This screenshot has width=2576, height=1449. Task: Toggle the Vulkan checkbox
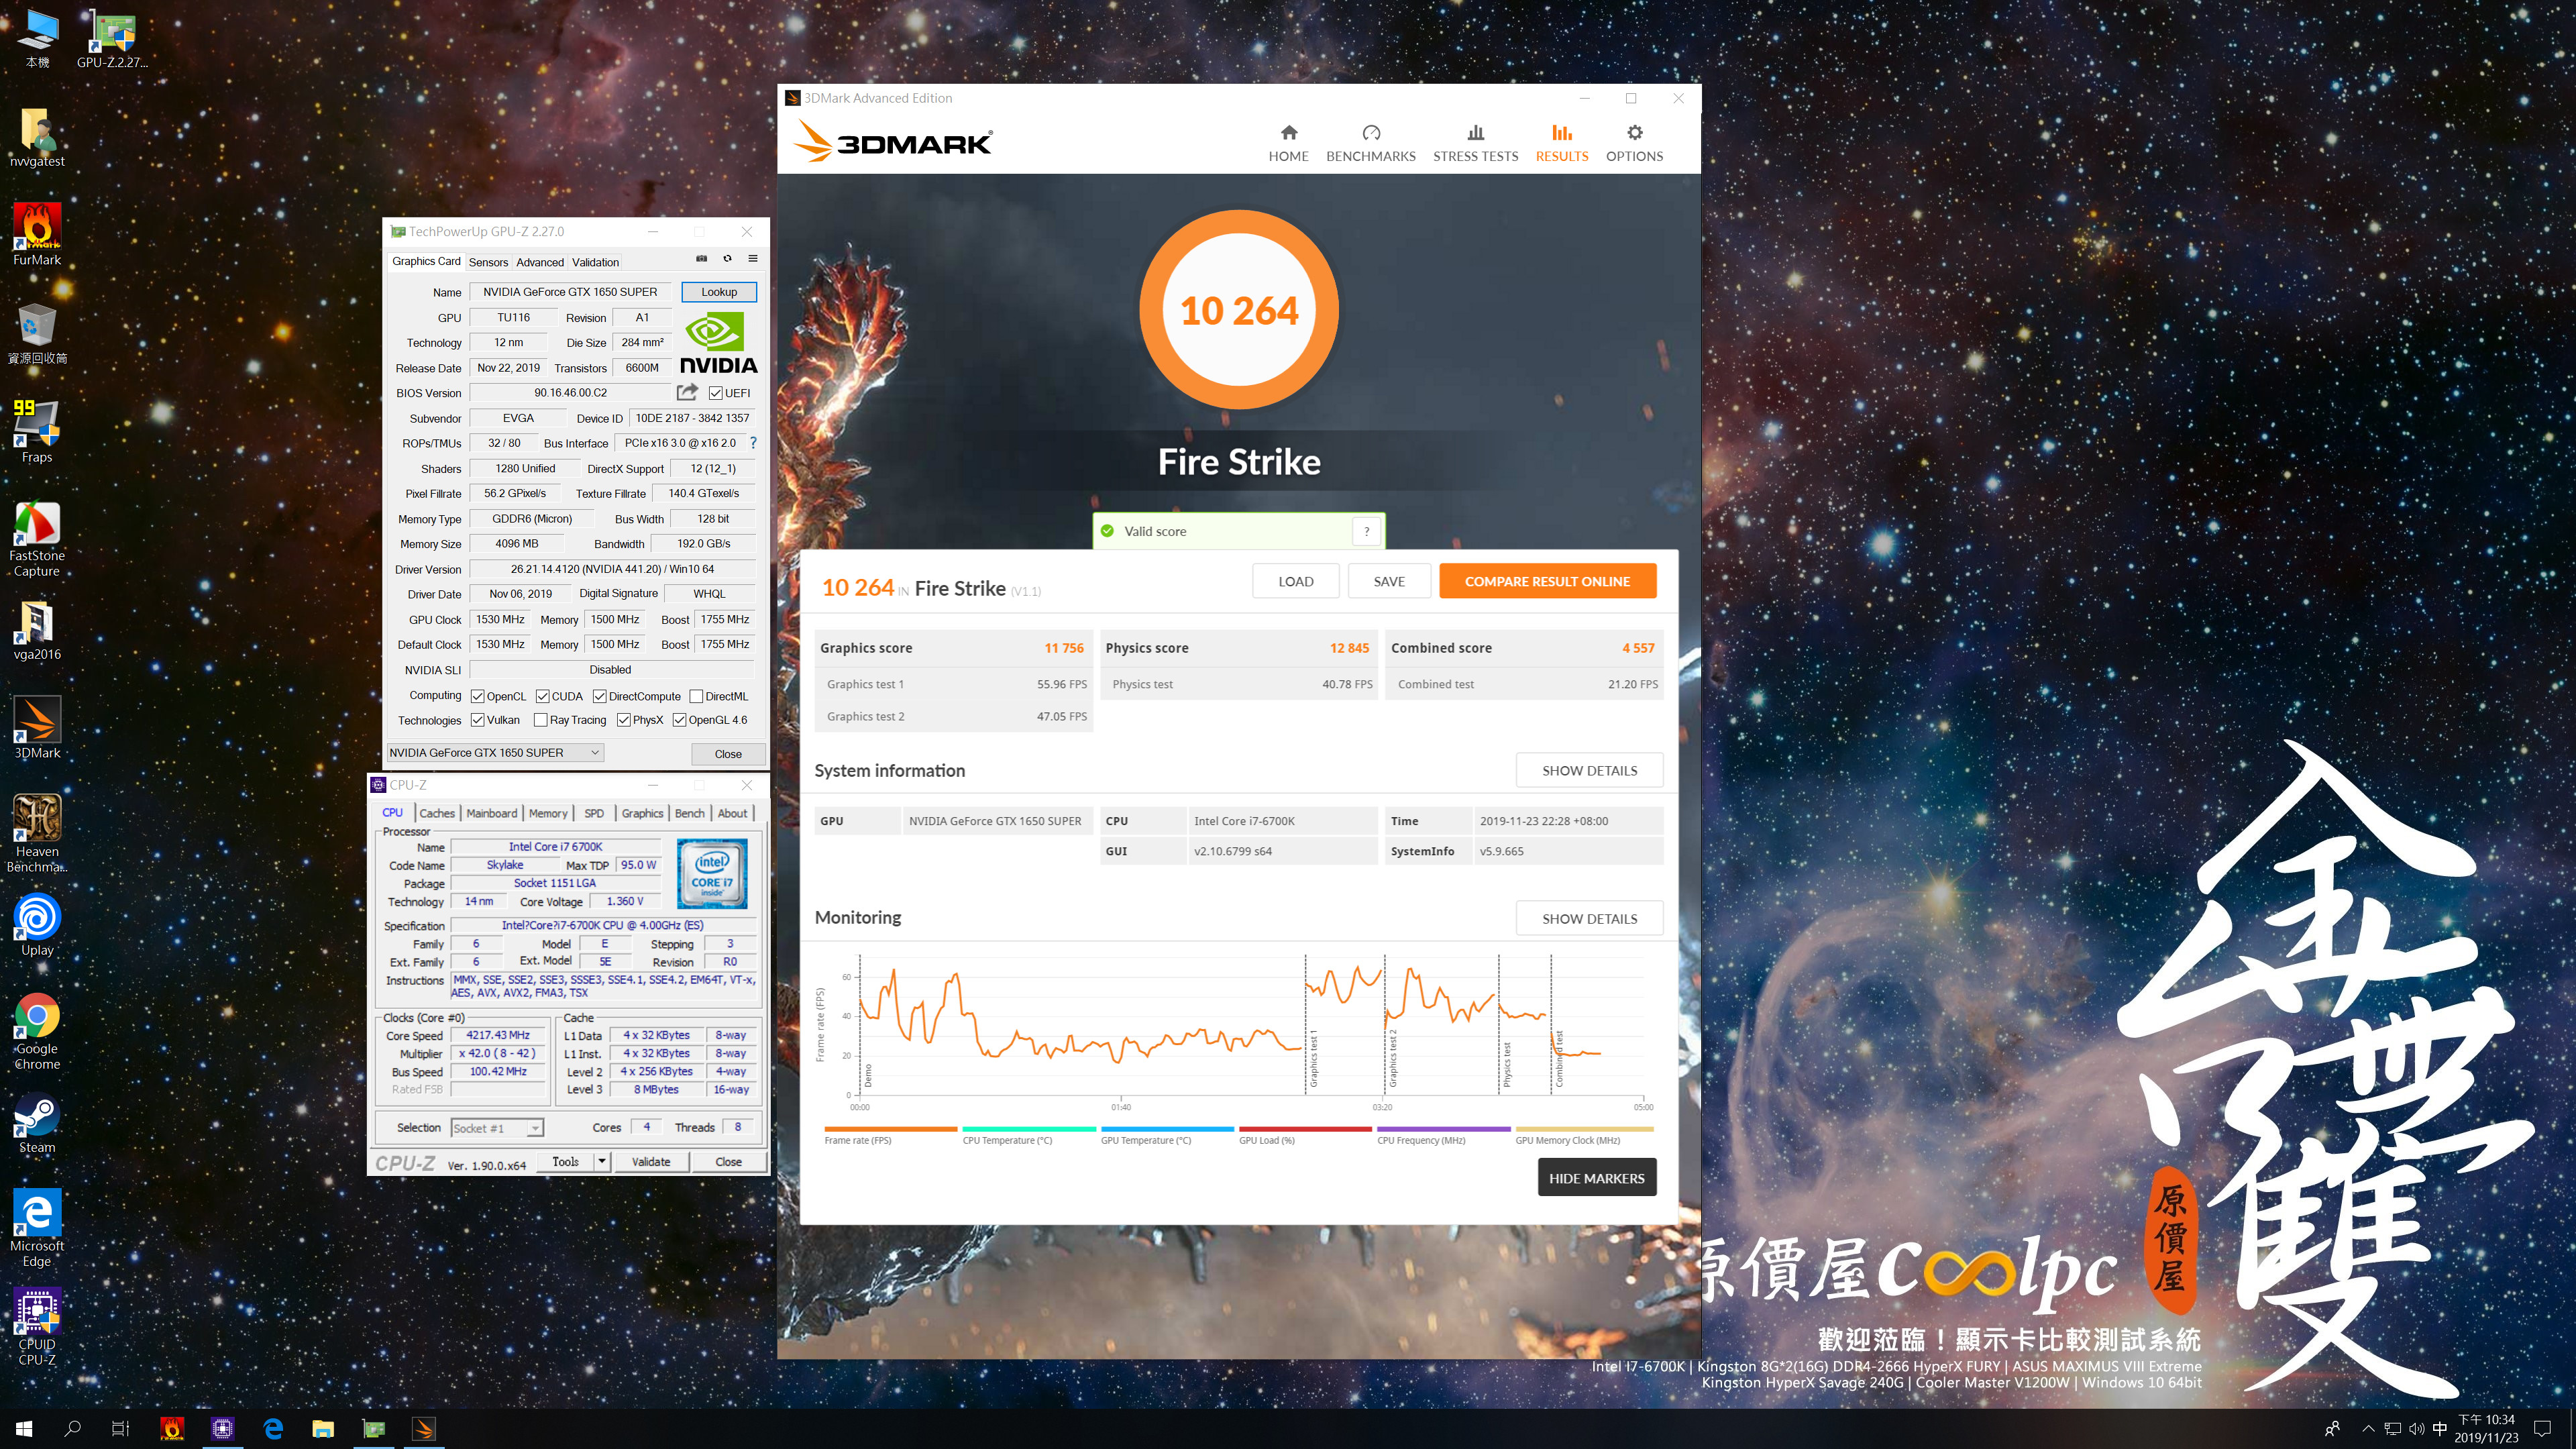tap(478, 720)
